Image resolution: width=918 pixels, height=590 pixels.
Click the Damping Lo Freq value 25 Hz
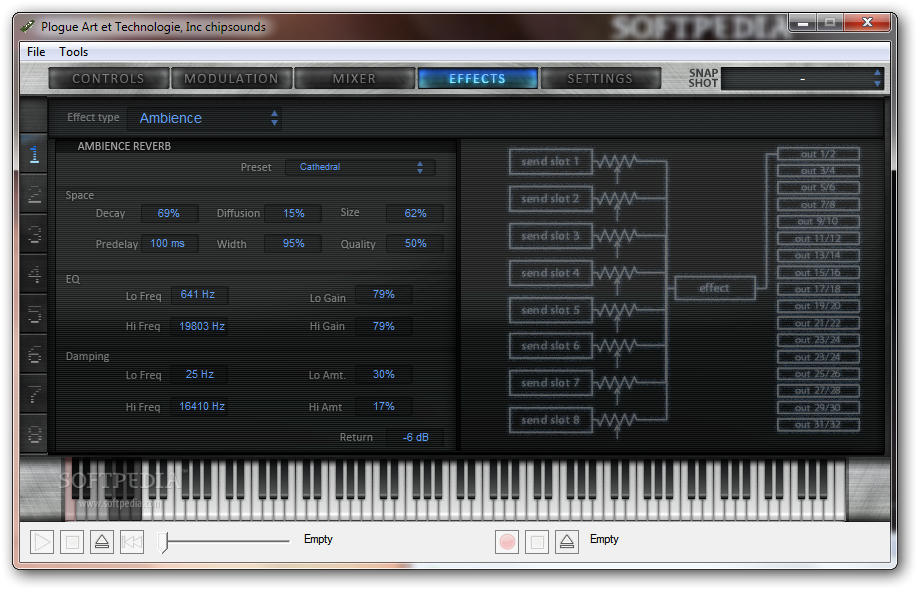pos(200,375)
